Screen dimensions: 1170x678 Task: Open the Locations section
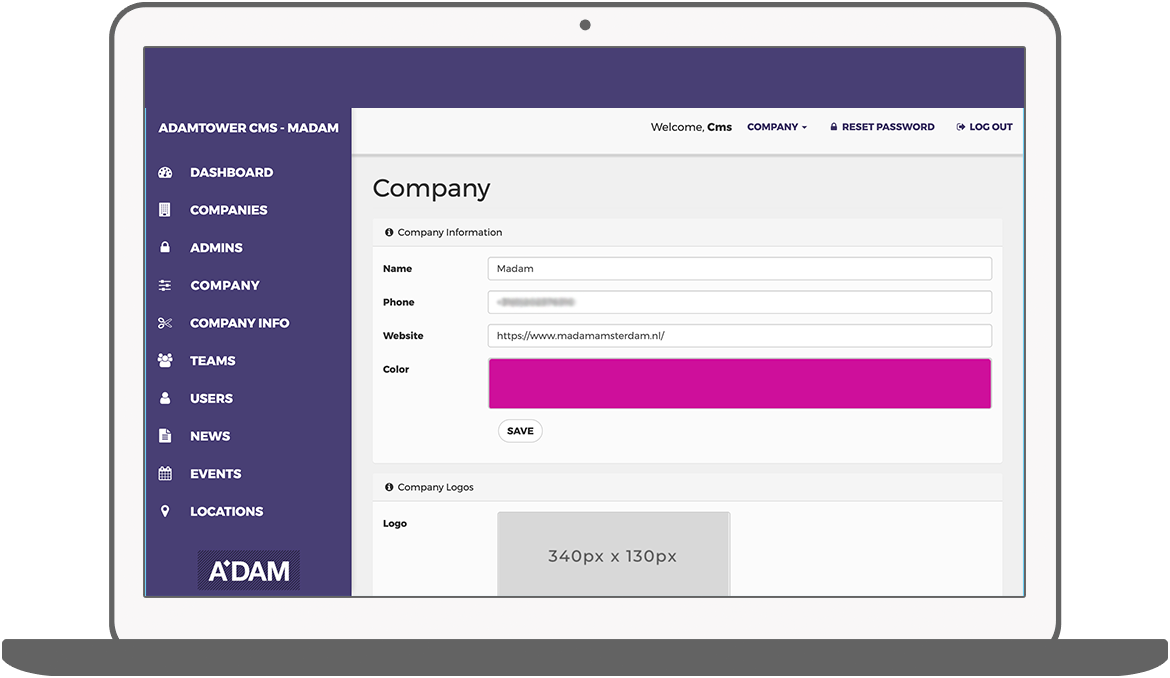coord(227,511)
